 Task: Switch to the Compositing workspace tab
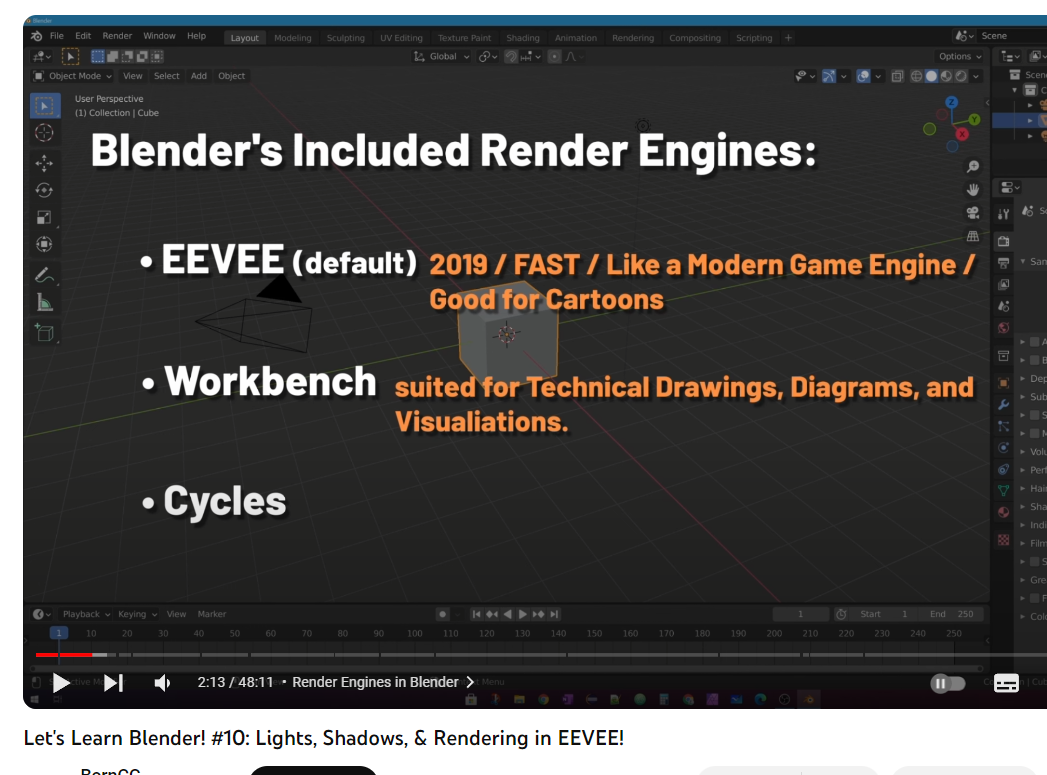coord(695,38)
